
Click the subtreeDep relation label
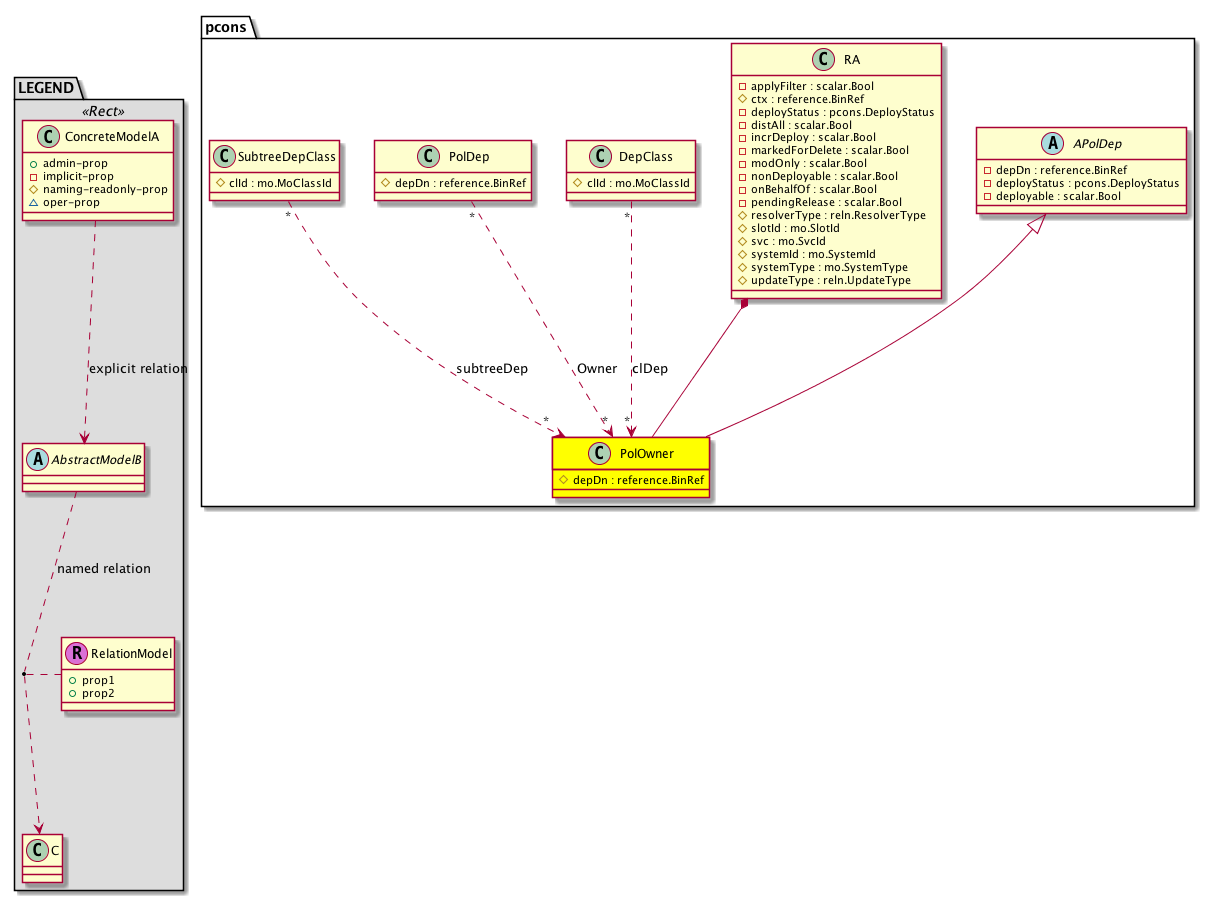[494, 369]
